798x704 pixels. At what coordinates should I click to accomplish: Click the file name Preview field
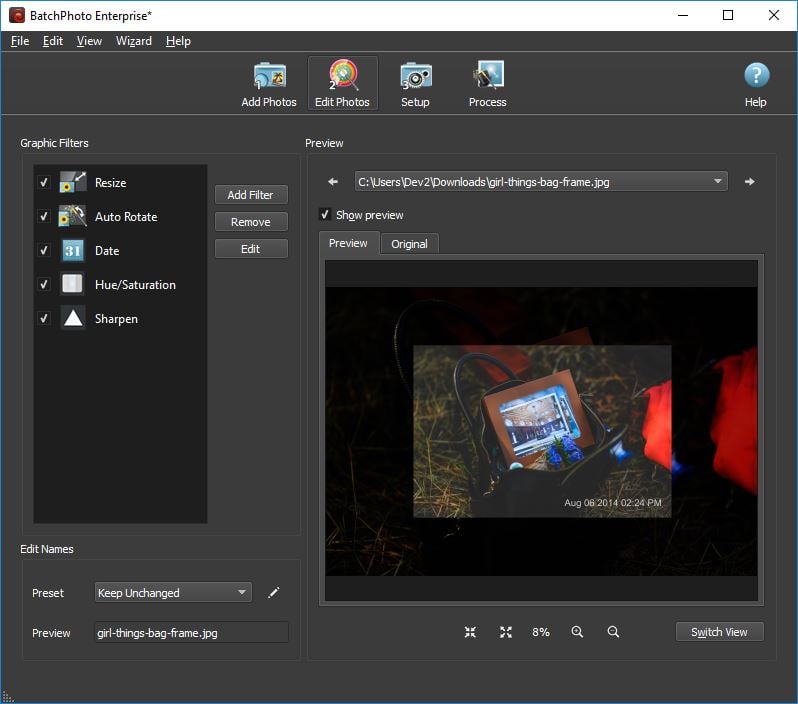191,633
